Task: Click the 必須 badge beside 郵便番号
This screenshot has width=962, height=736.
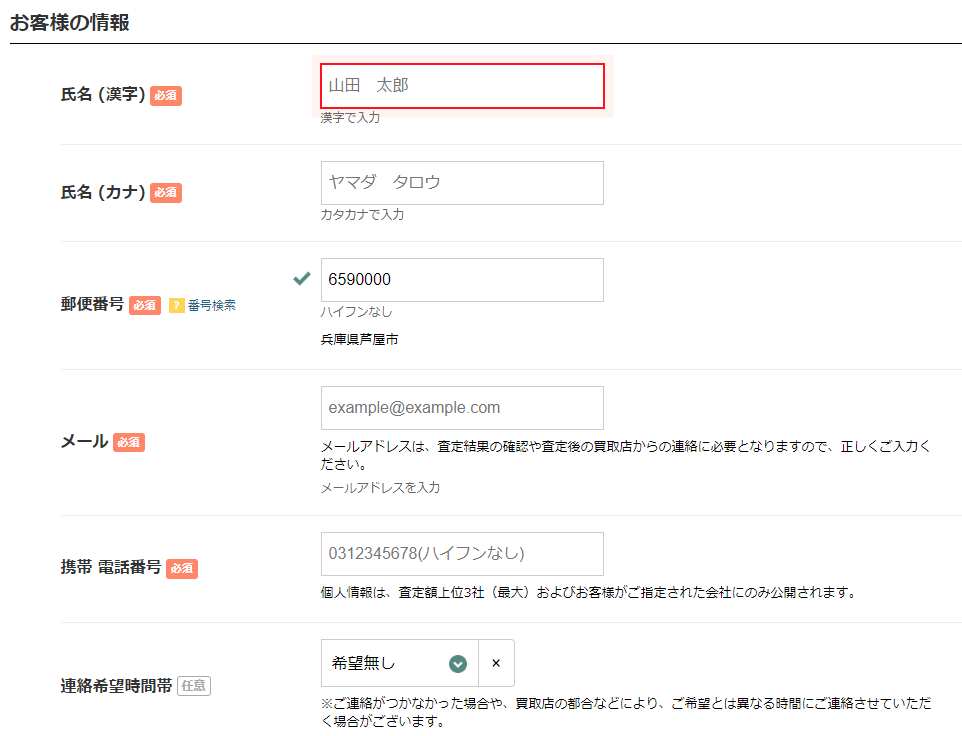Action: click(x=145, y=306)
